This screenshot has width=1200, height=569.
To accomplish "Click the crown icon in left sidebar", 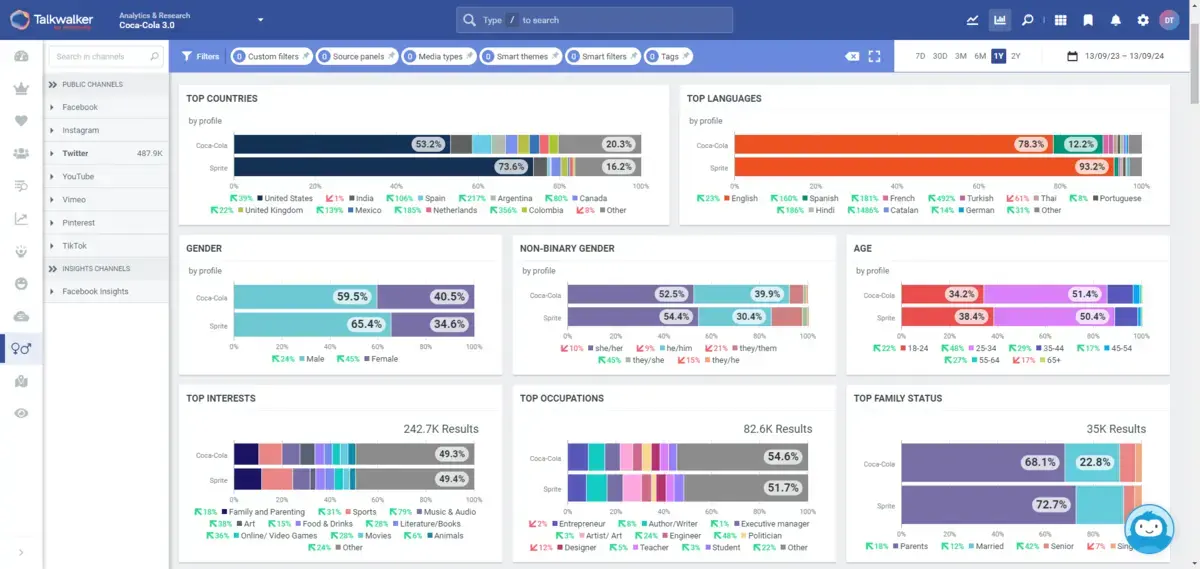I will point(21,89).
